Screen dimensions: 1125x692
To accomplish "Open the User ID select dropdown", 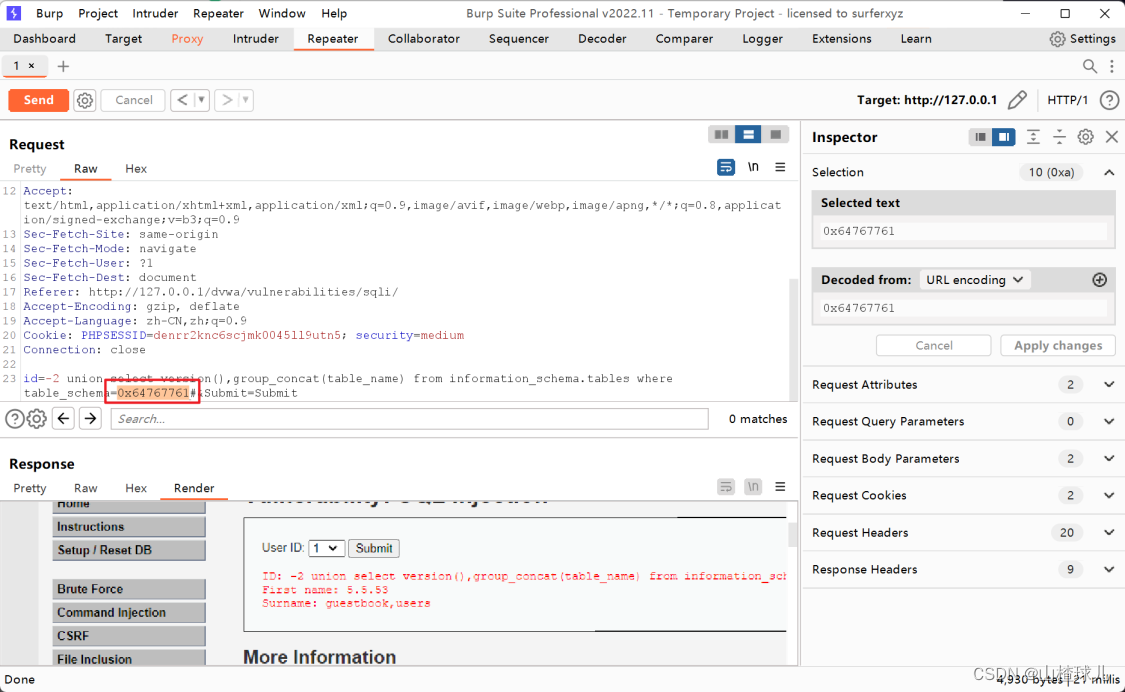I will [326, 548].
